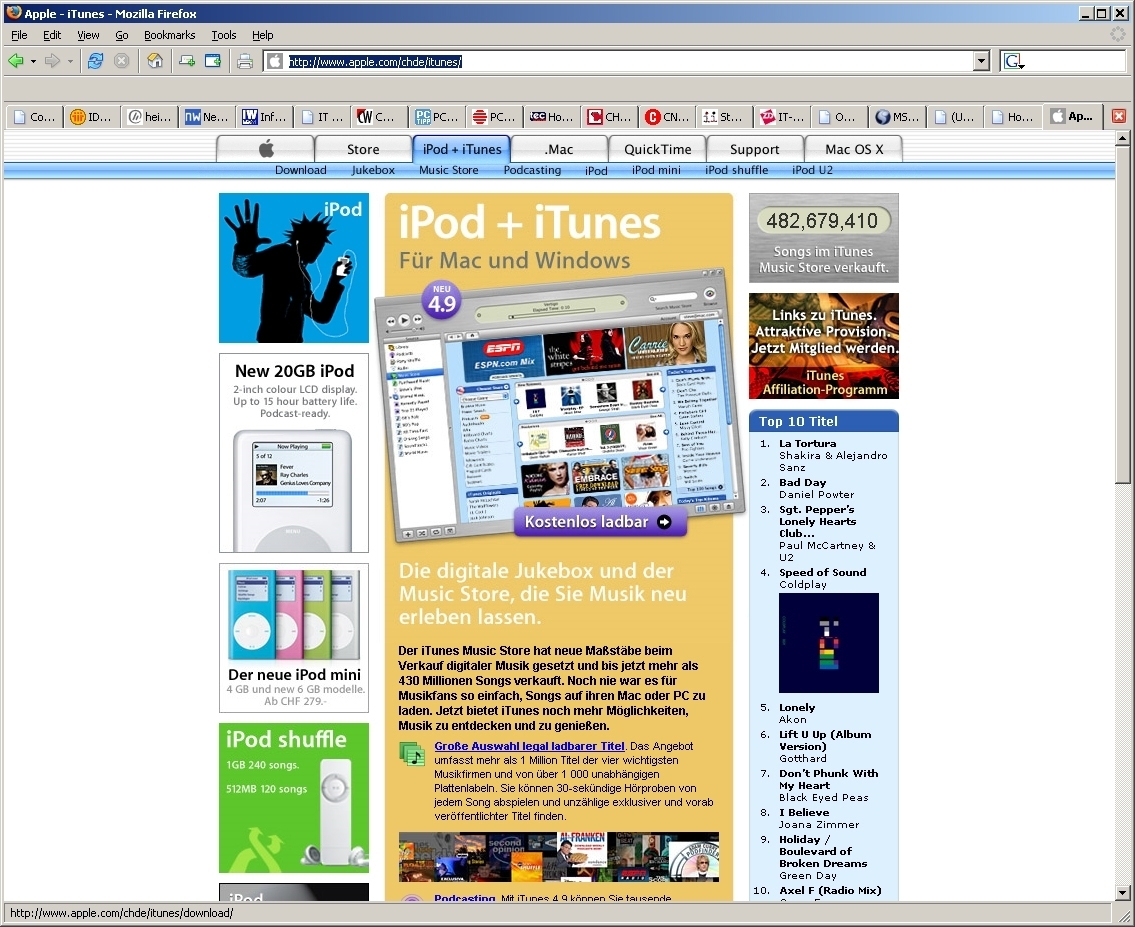Click the page scrollbar down arrow
This screenshot has width=1135, height=927.
click(x=1122, y=893)
